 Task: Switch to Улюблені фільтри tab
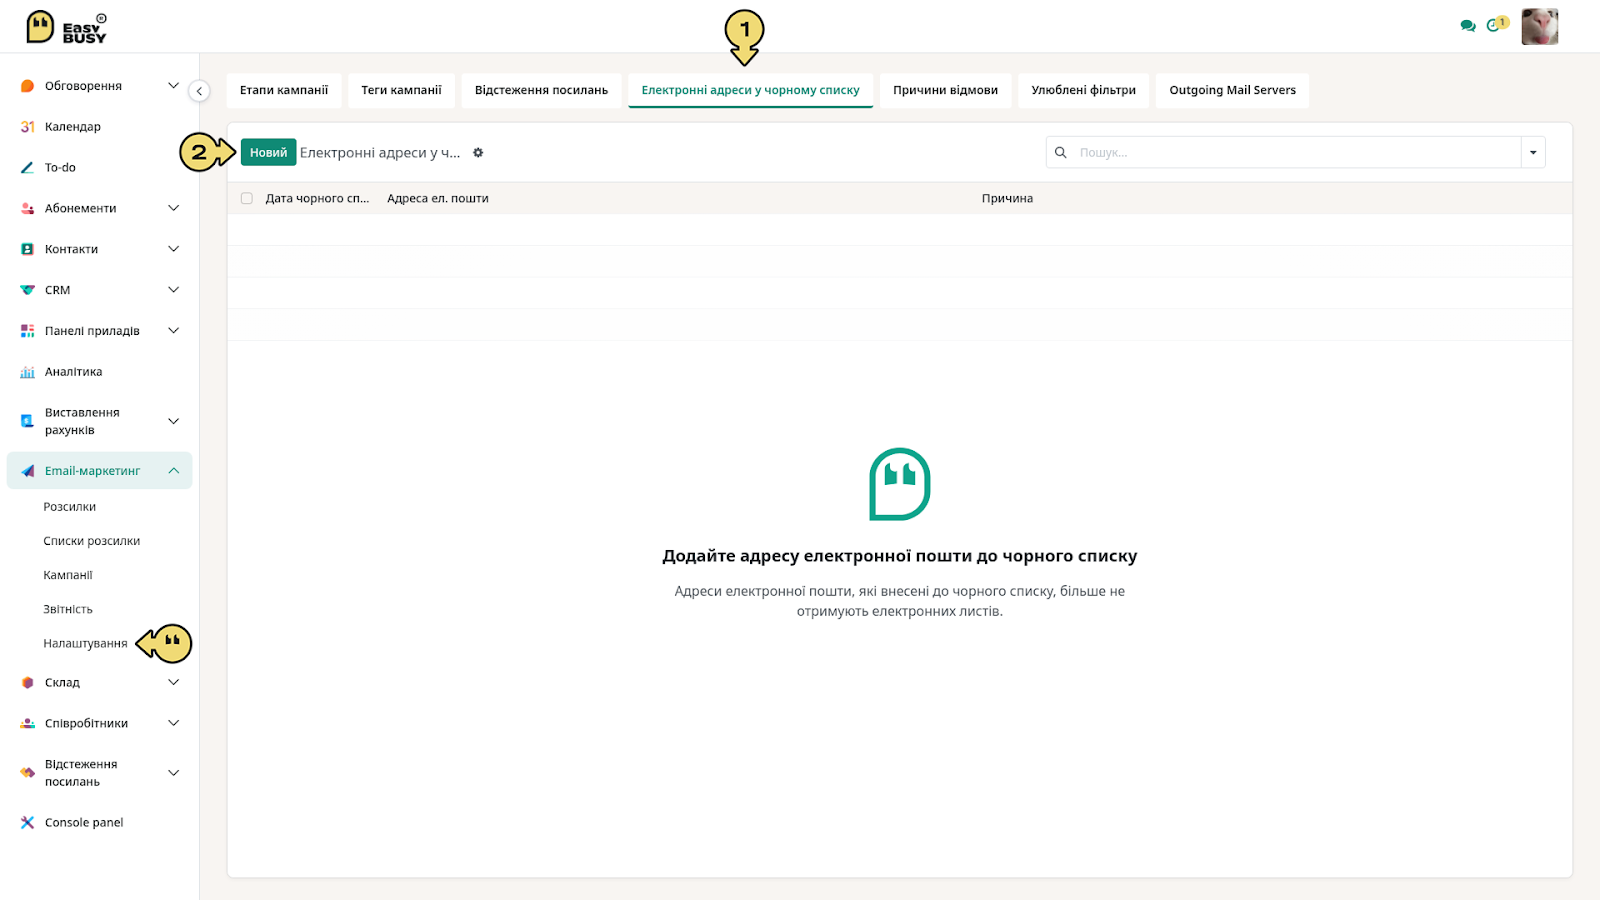click(1083, 90)
